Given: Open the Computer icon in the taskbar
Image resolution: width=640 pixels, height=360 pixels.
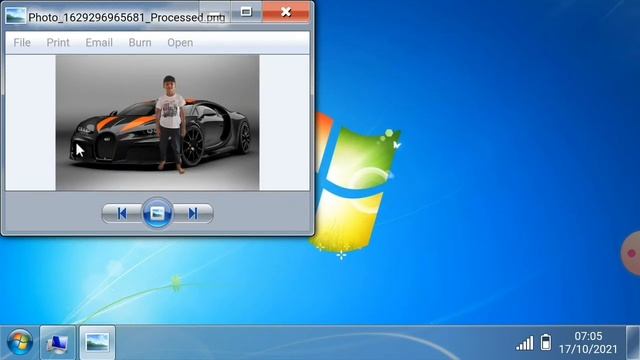Looking at the screenshot, I should pos(58,342).
